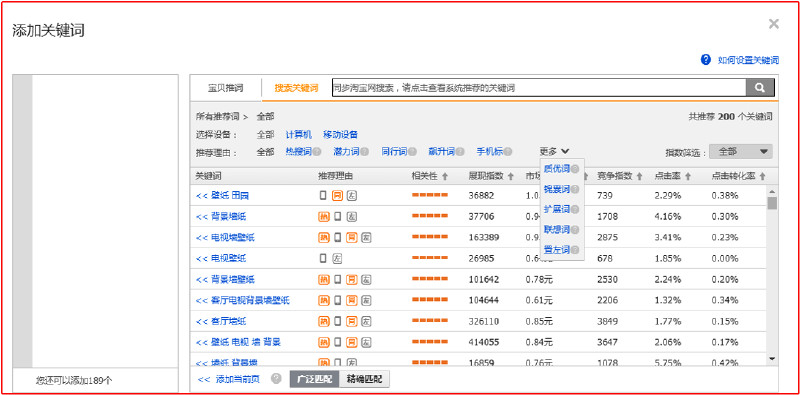Click sort arrow on 点击转化率 column

pos(763,177)
